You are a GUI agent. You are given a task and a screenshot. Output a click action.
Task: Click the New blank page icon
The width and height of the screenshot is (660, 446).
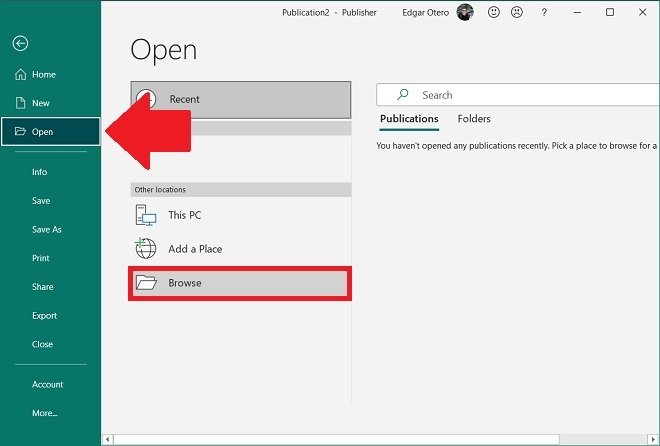coord(20,103)
